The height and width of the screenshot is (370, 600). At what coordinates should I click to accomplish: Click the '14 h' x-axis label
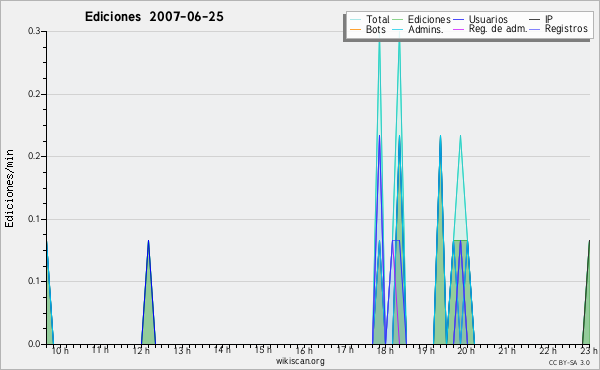coord(222,350)
